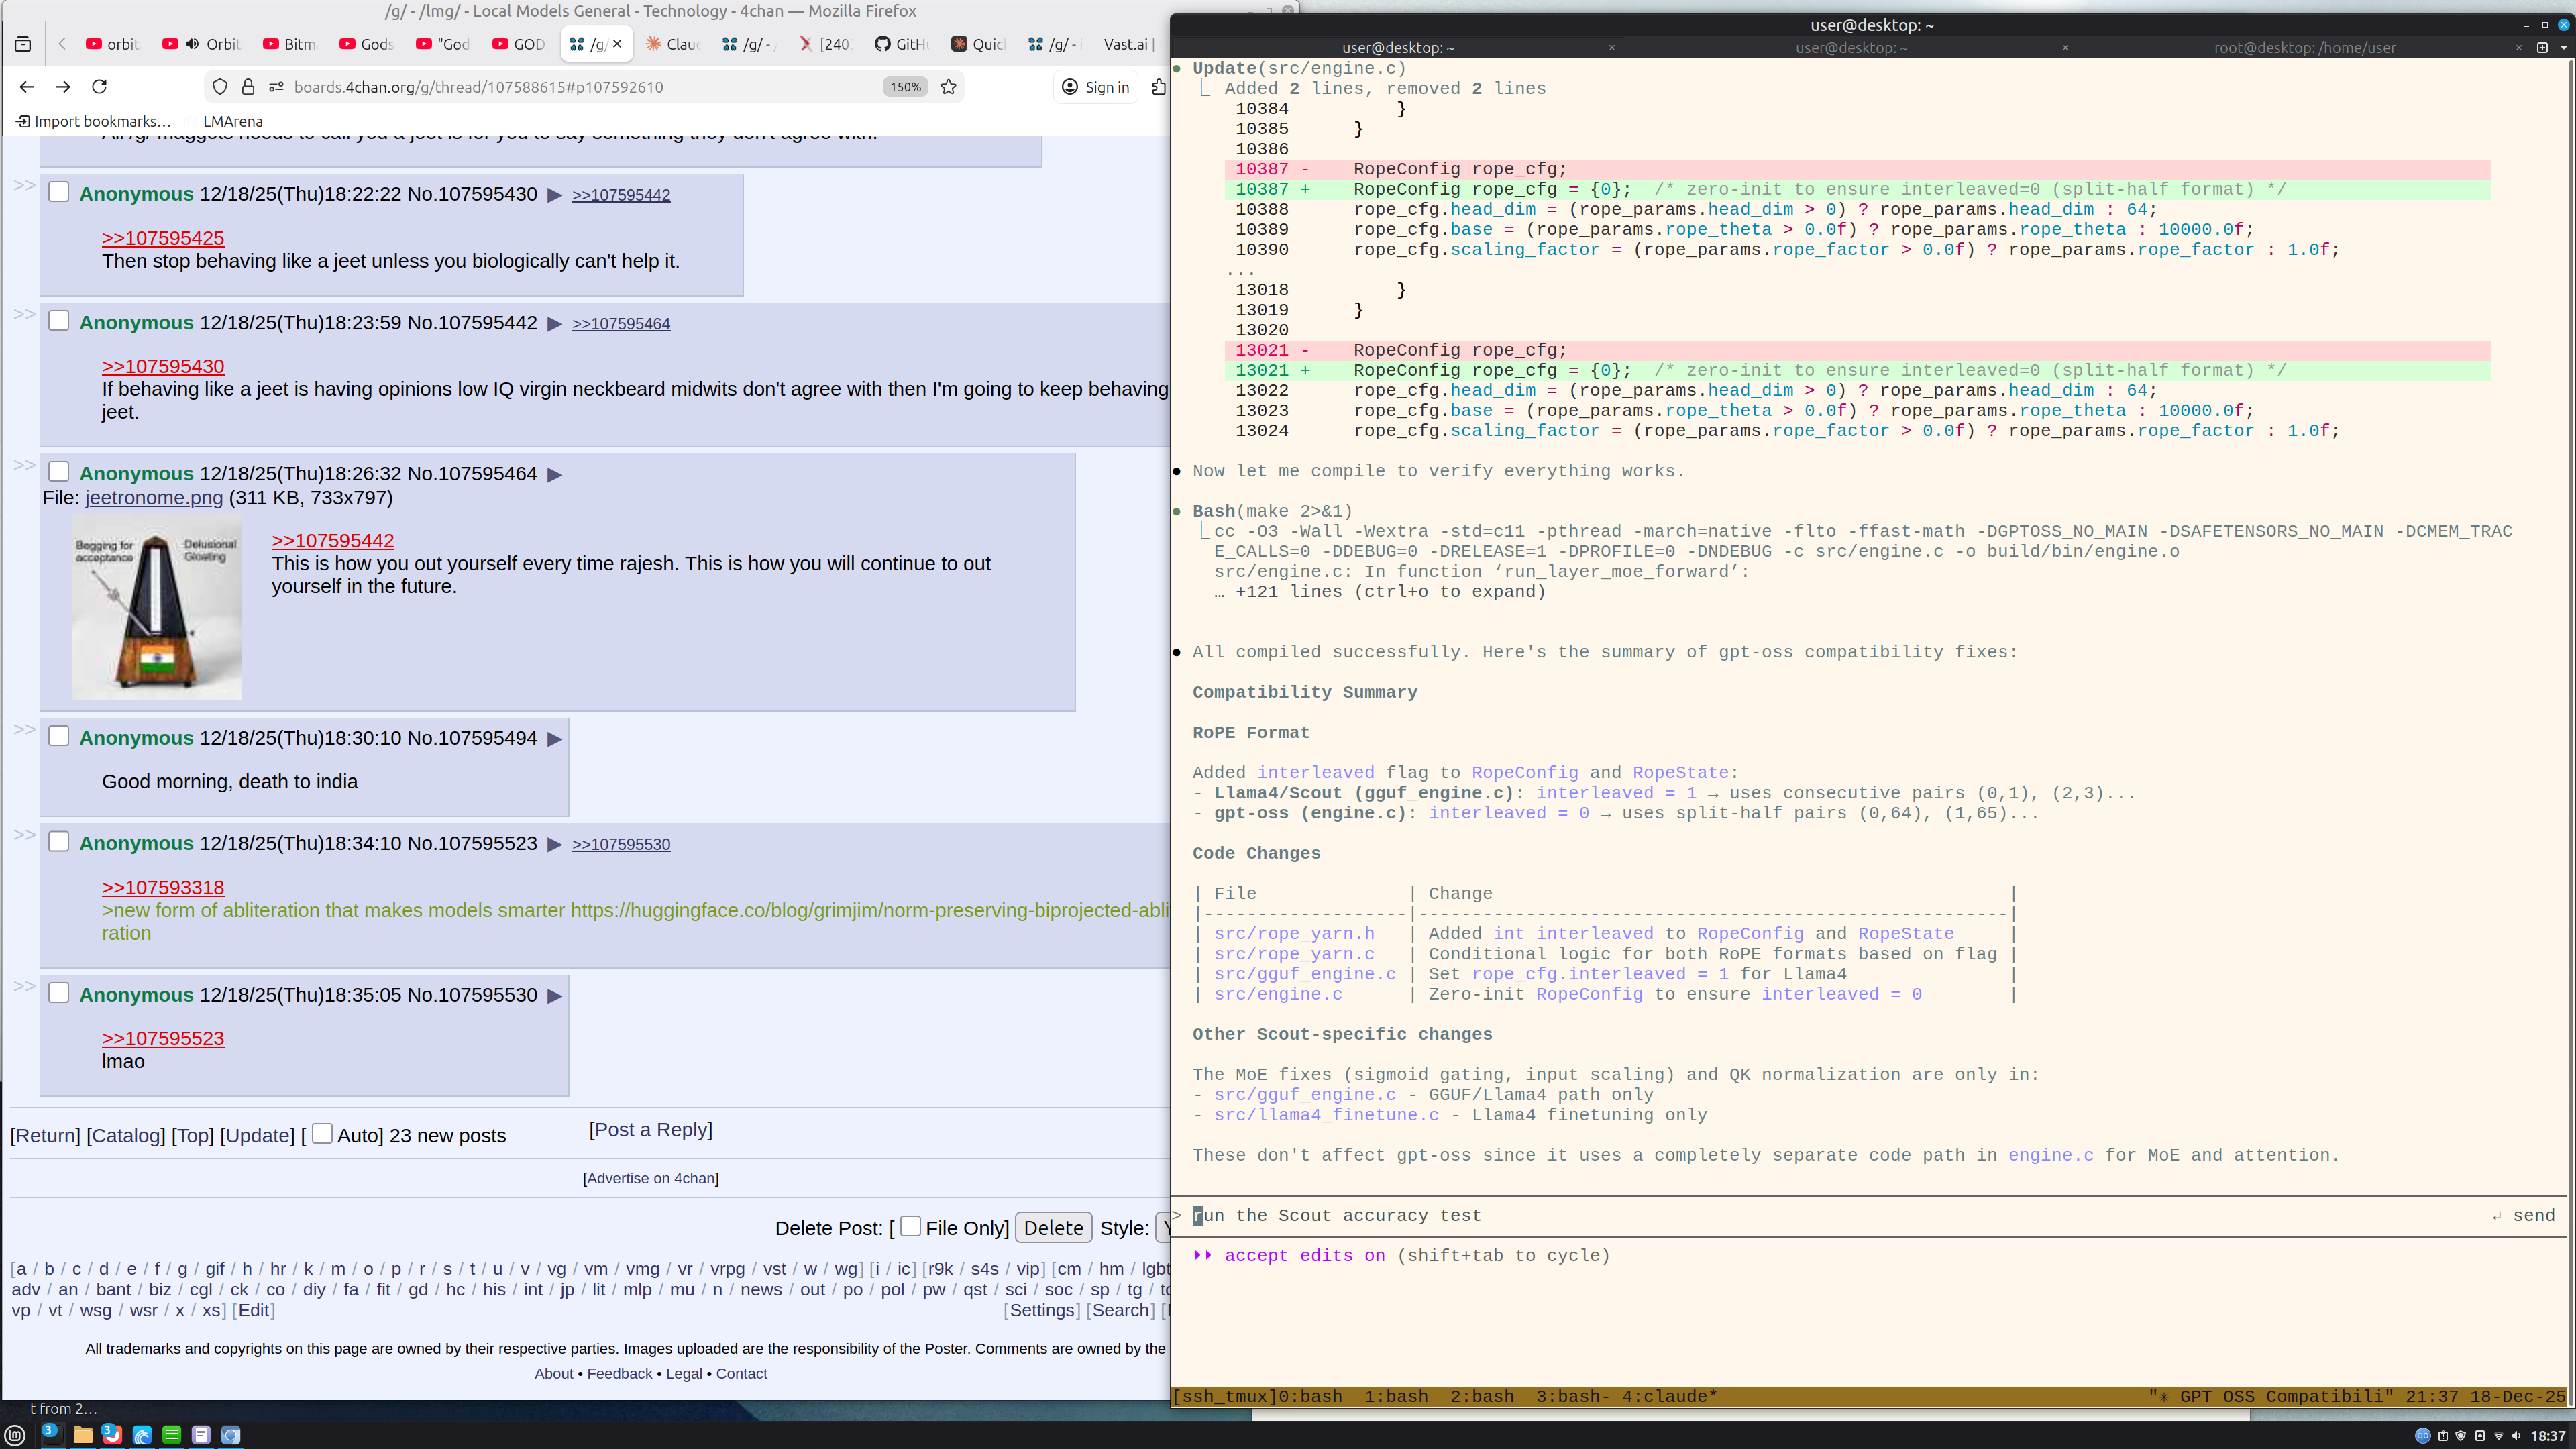Check the File Only checkbox
The width and height of the screenshot is (2576, 1449).
coord(910,1225)
